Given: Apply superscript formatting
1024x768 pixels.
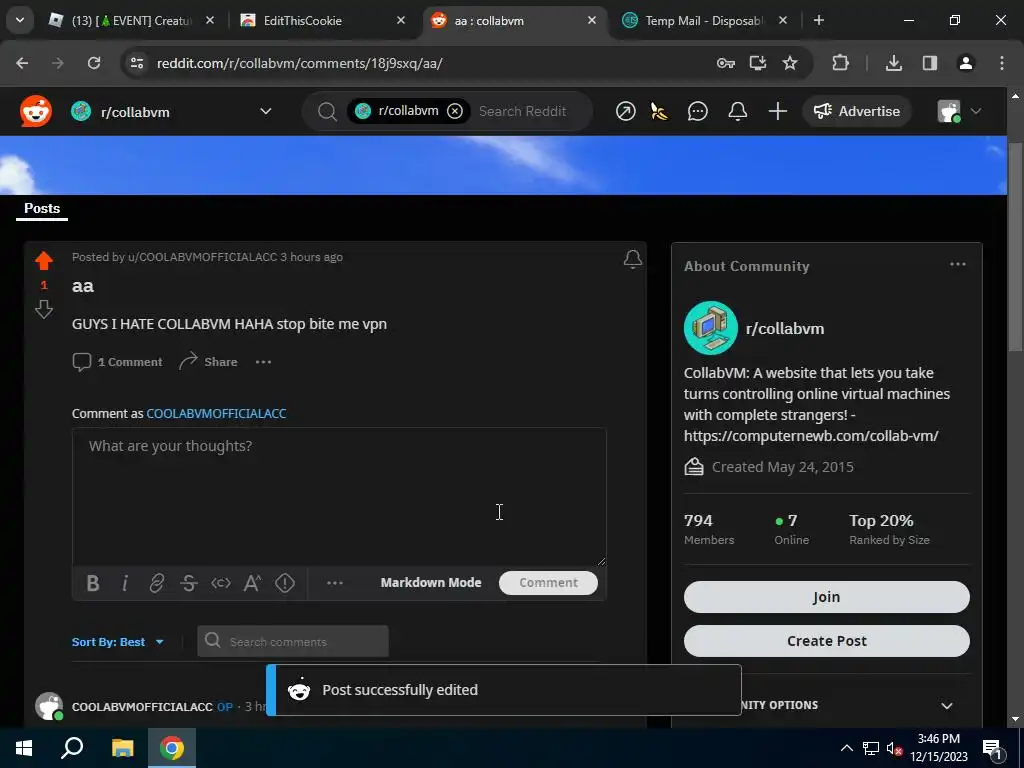Looking at the screenshot, I should point(253,583).
